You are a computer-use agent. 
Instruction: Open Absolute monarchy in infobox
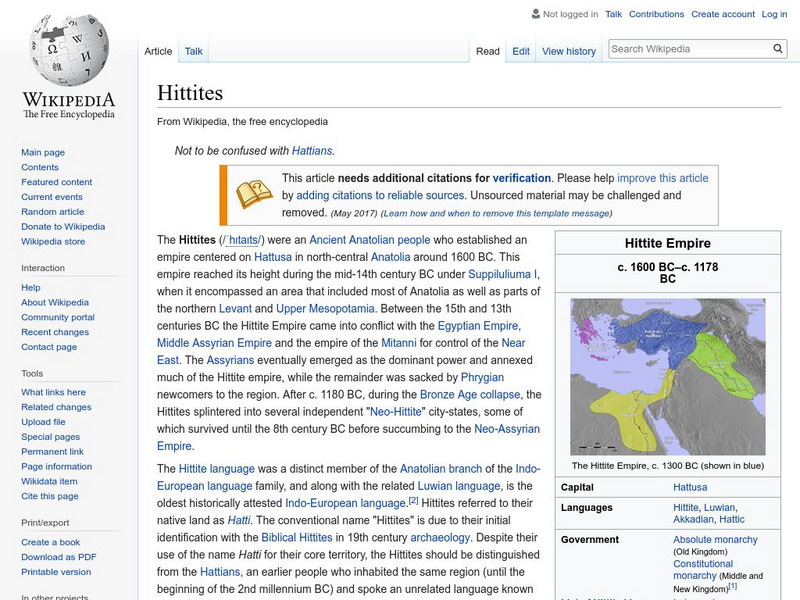point(715,539)
